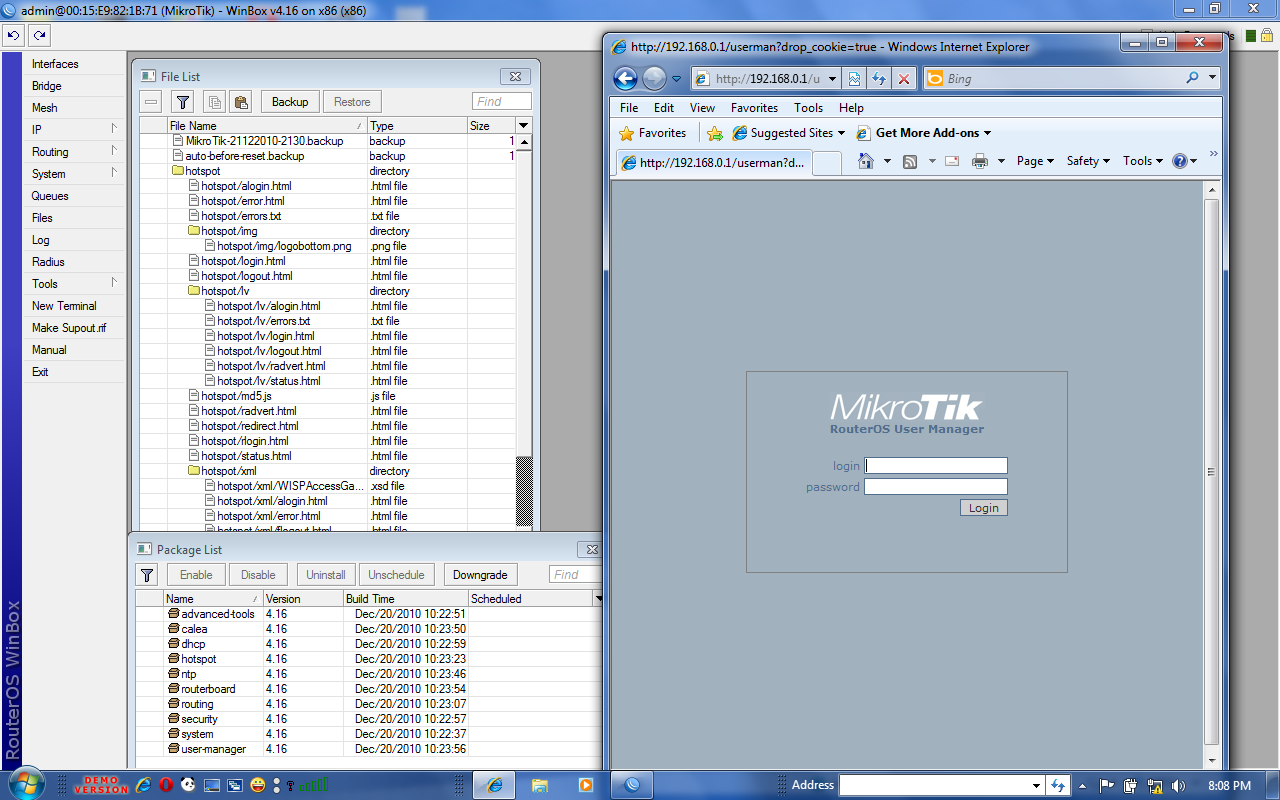The image size is (1280, 800).
Task: Click the IE button in the taskbar
Action: (494, 785)
